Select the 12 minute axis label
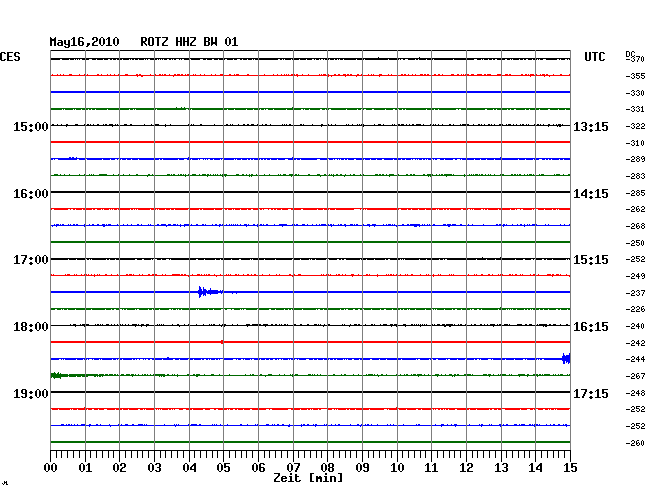This screenshot has width=650, height=494. point(466,468)
